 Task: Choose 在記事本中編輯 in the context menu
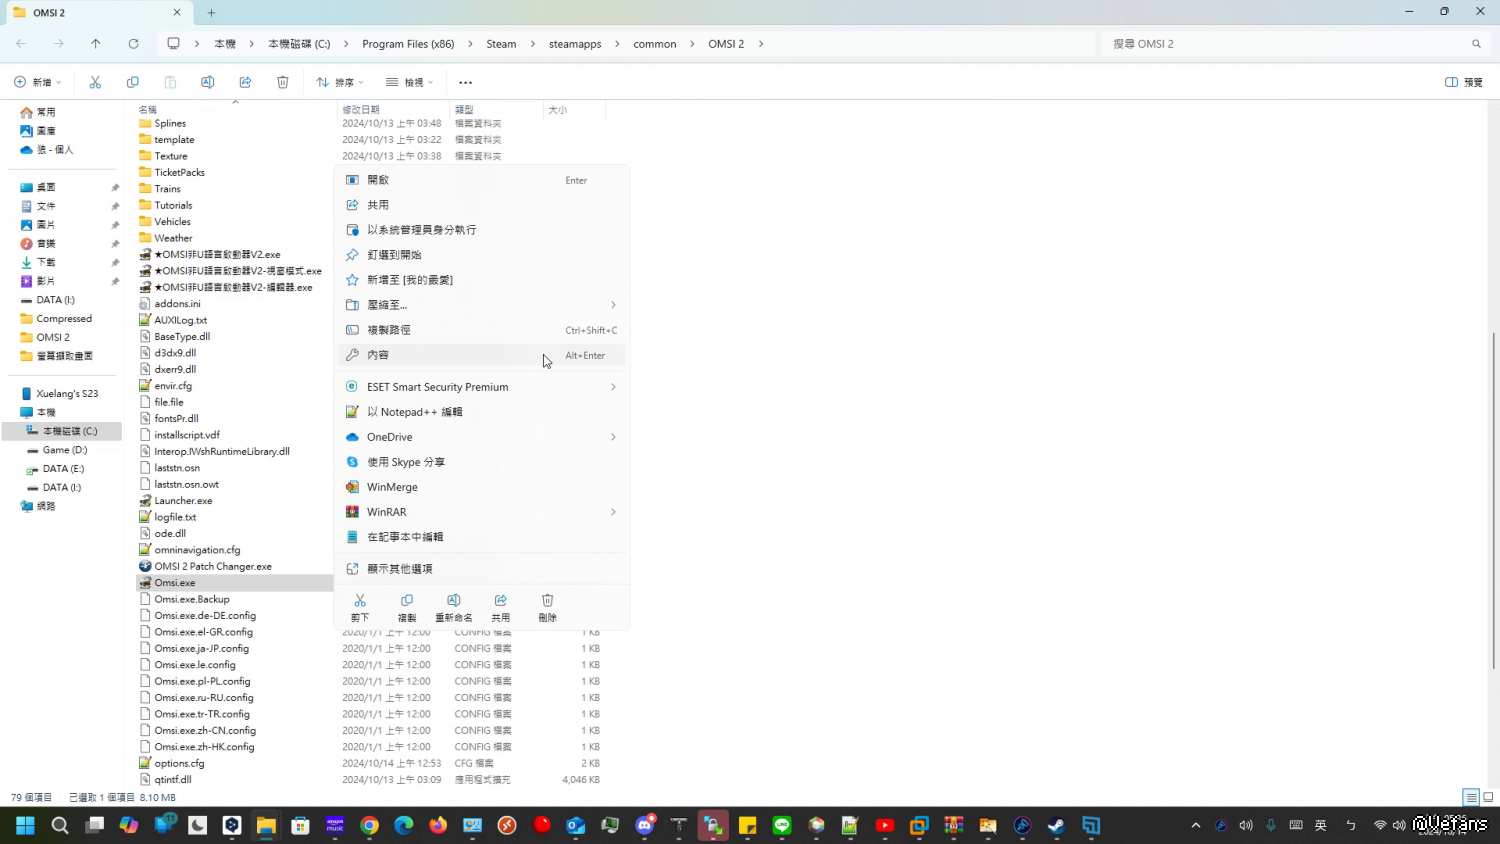[x=482, y=537]
